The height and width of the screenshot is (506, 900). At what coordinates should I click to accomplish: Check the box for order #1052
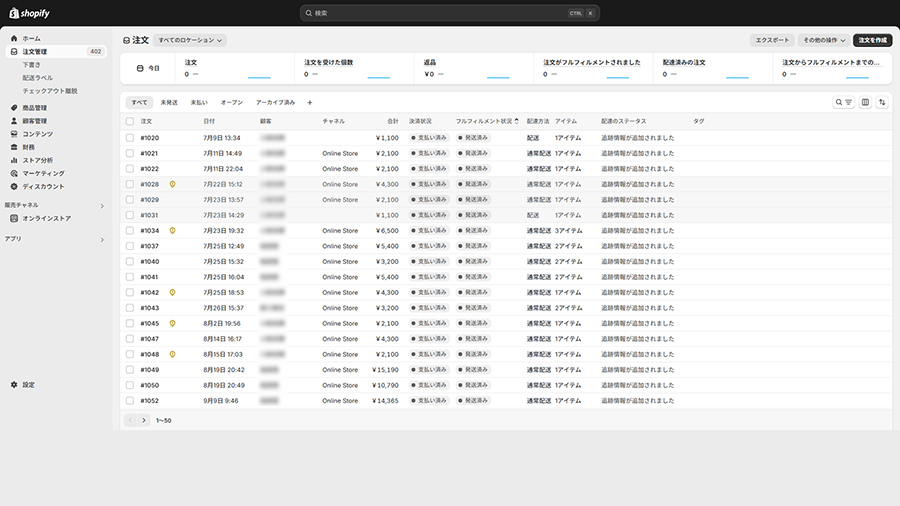[130, 401]
